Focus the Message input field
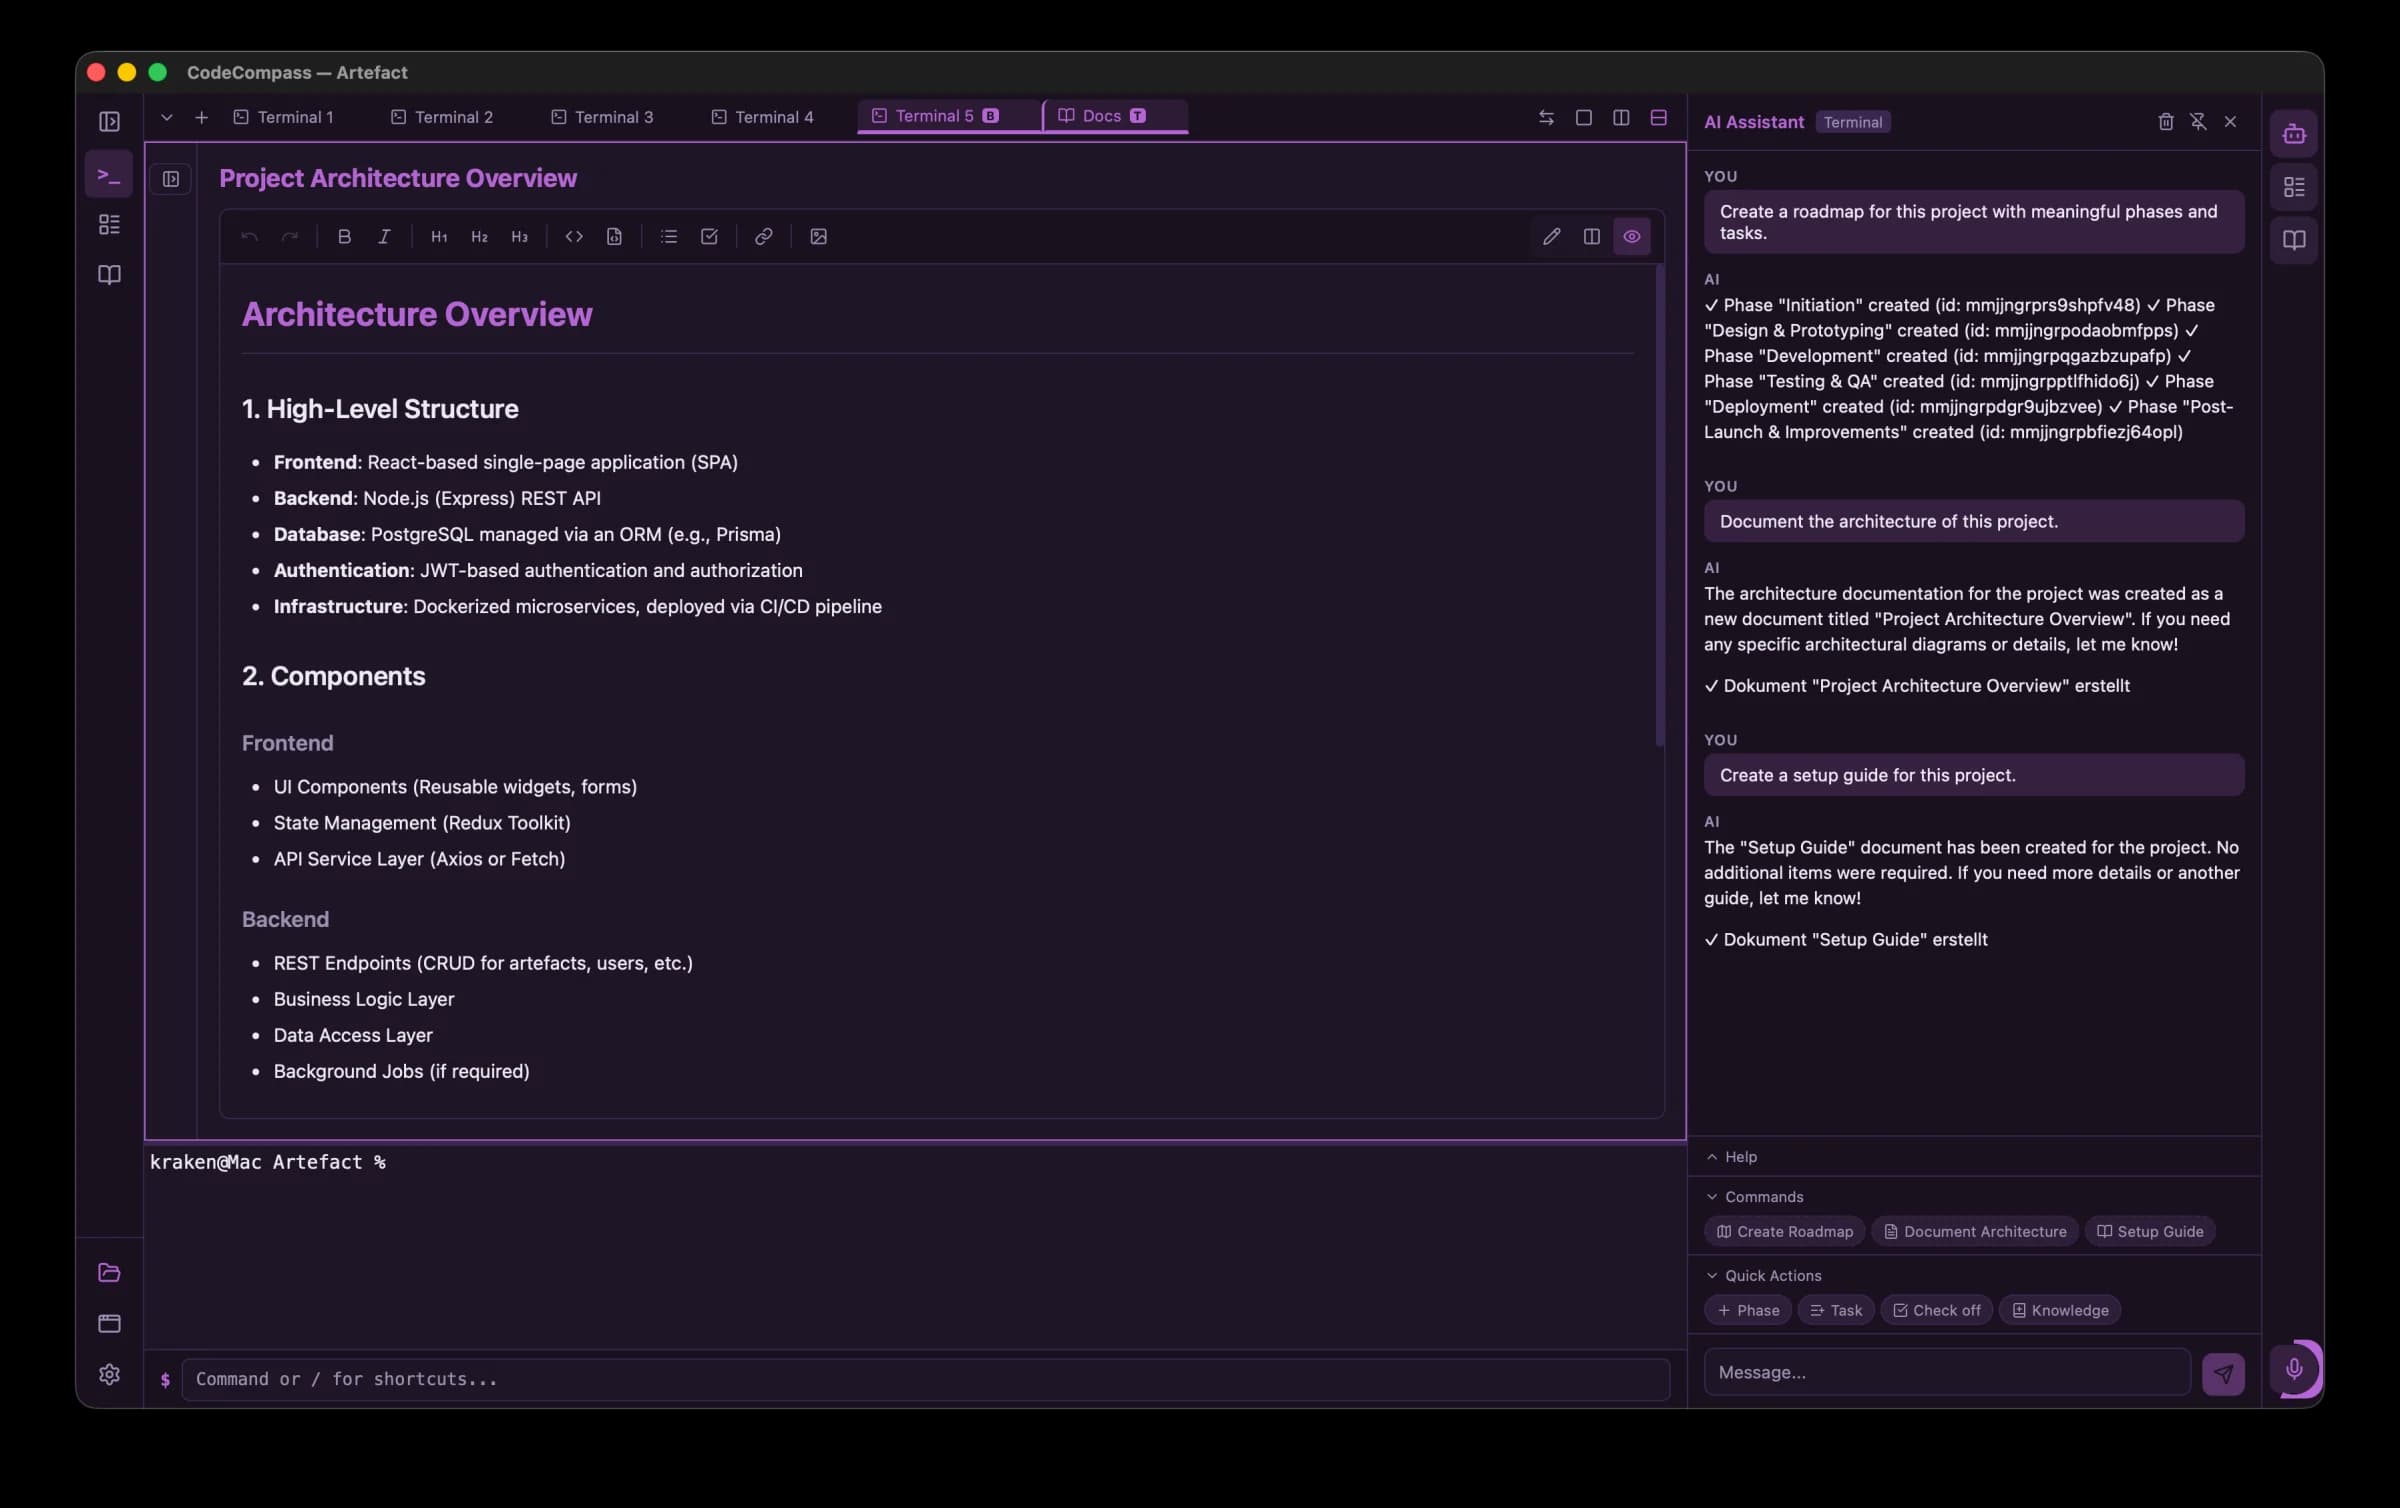Viewport: 2400px width, 1508px height. pyautogui.click(x=1947, y=1373)
